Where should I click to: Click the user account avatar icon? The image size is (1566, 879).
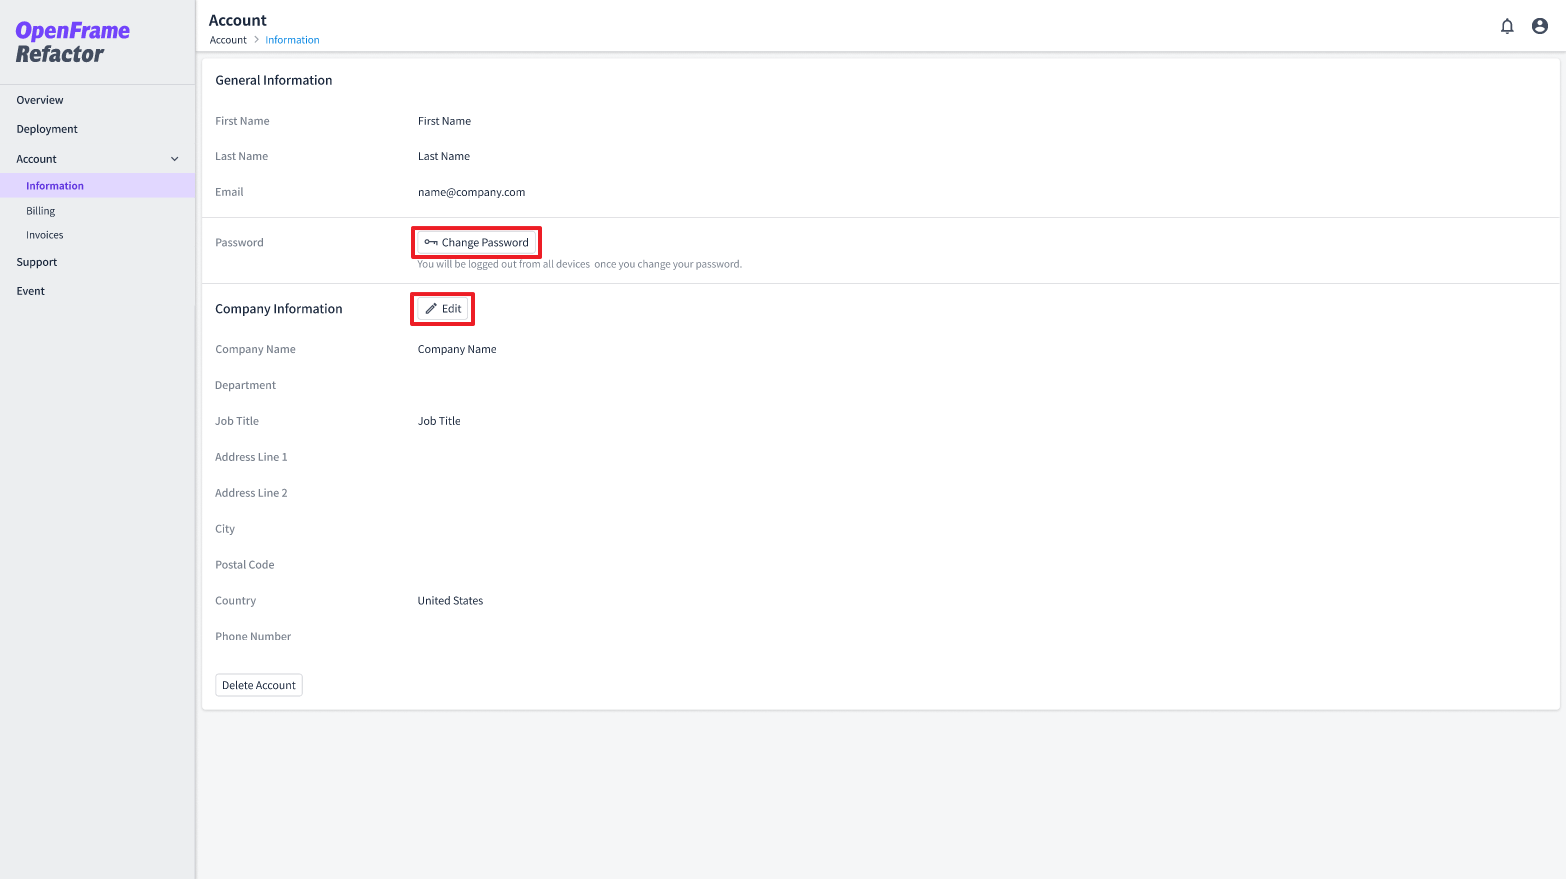1540,26
